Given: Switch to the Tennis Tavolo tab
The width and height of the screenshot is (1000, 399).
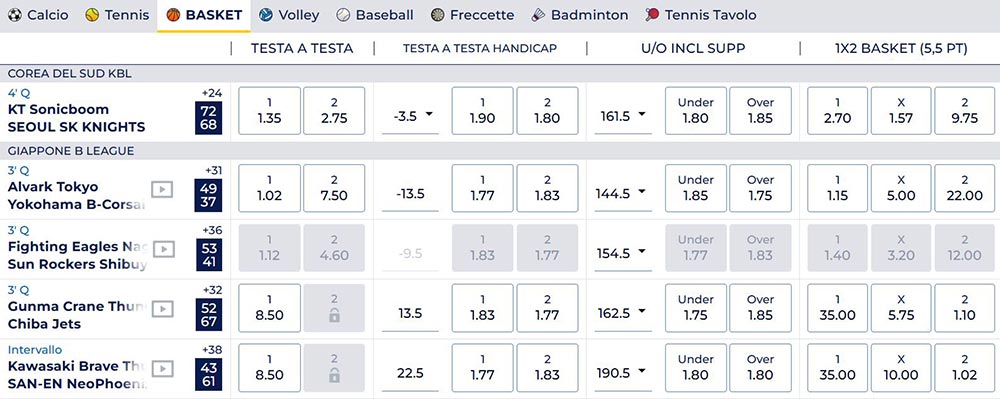Looking at the screenshot, I should [x=701, y=15].
